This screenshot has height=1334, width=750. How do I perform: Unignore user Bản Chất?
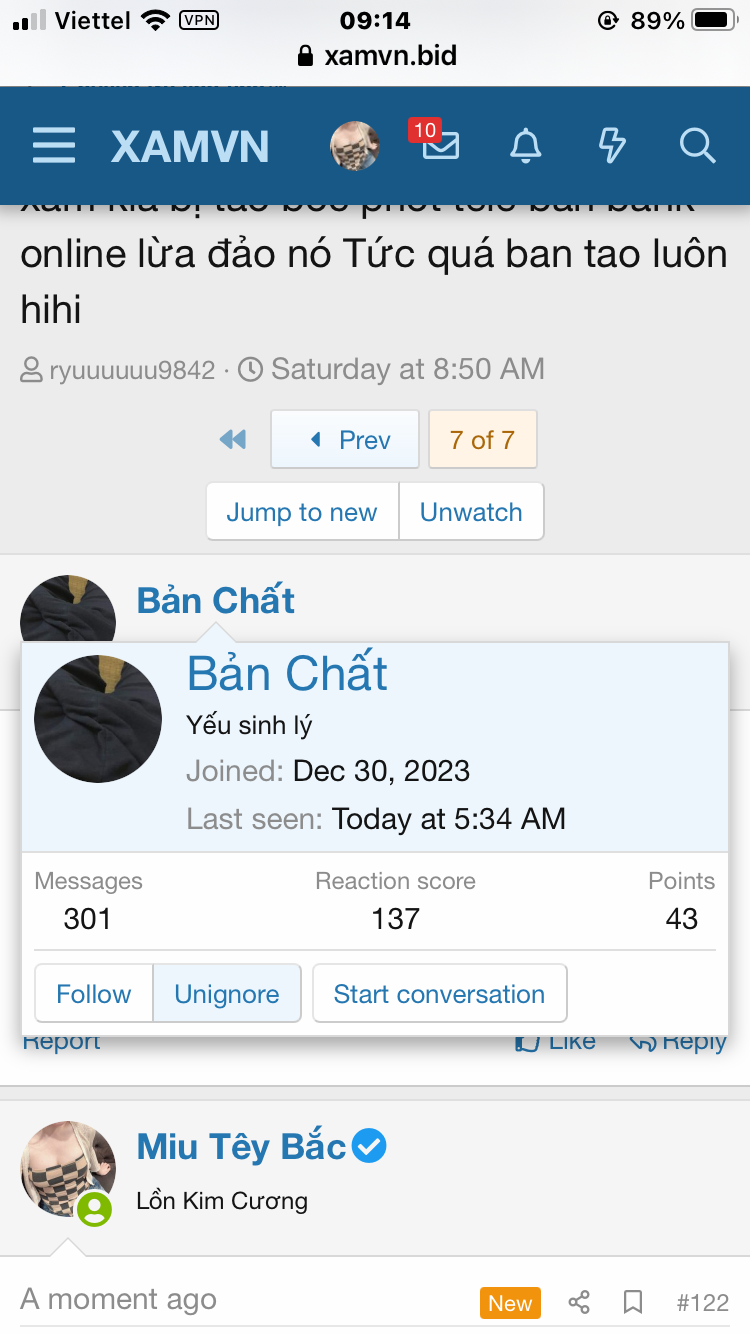click(x=227, y=994)
